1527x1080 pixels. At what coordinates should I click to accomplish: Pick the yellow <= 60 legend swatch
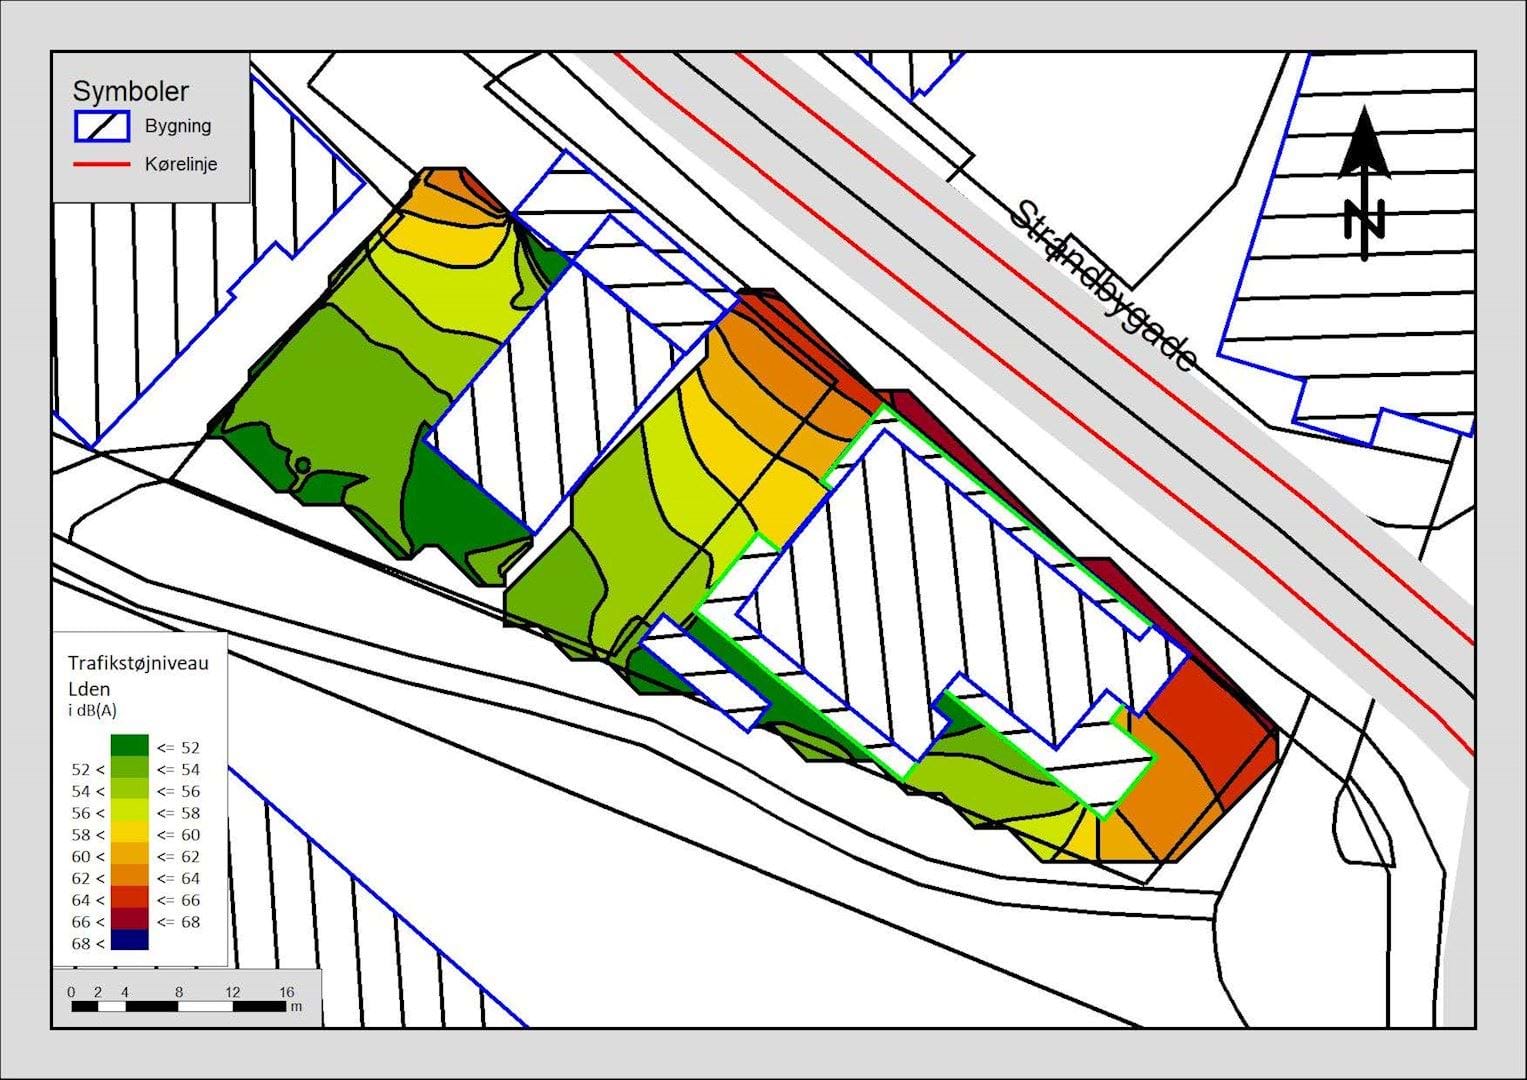tap(130, 833)
